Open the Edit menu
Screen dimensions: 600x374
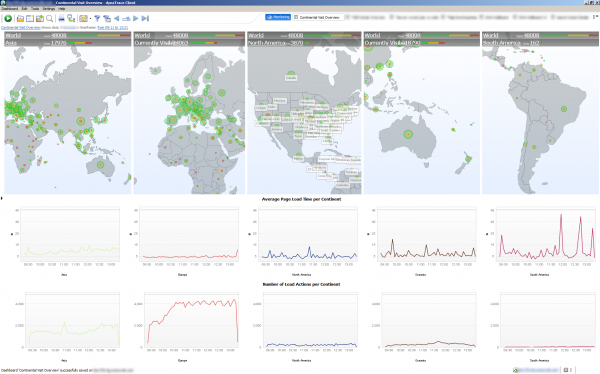click(x=24, y=8)
